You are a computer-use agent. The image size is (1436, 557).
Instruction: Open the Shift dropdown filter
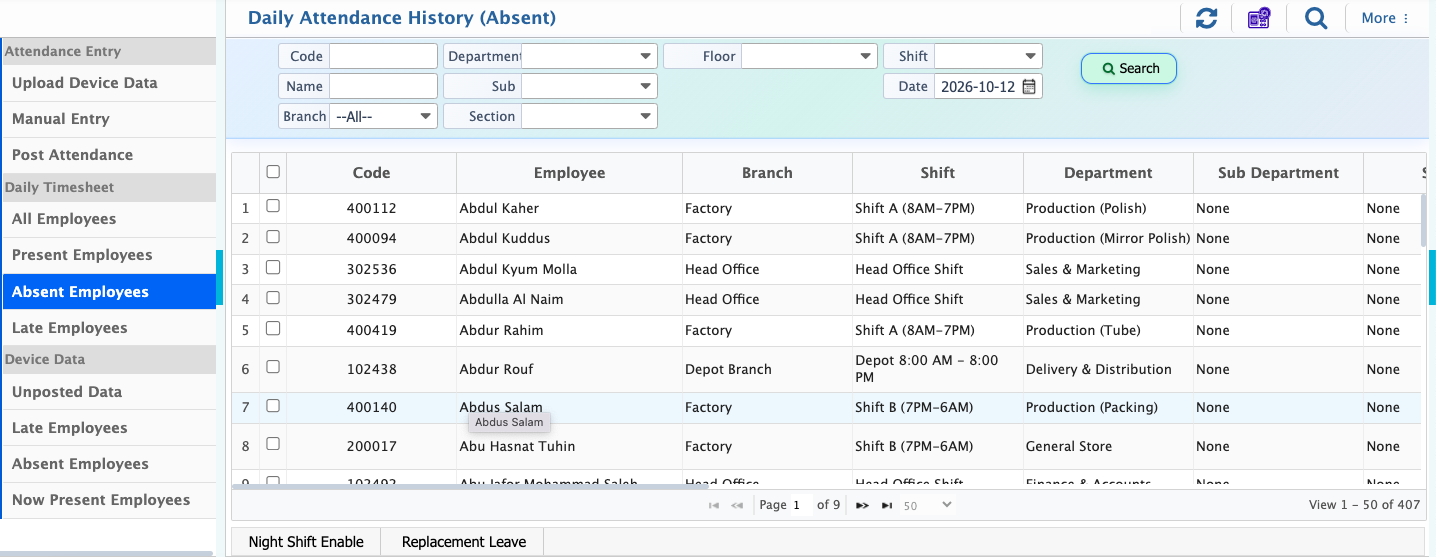[x=988, y=56]
